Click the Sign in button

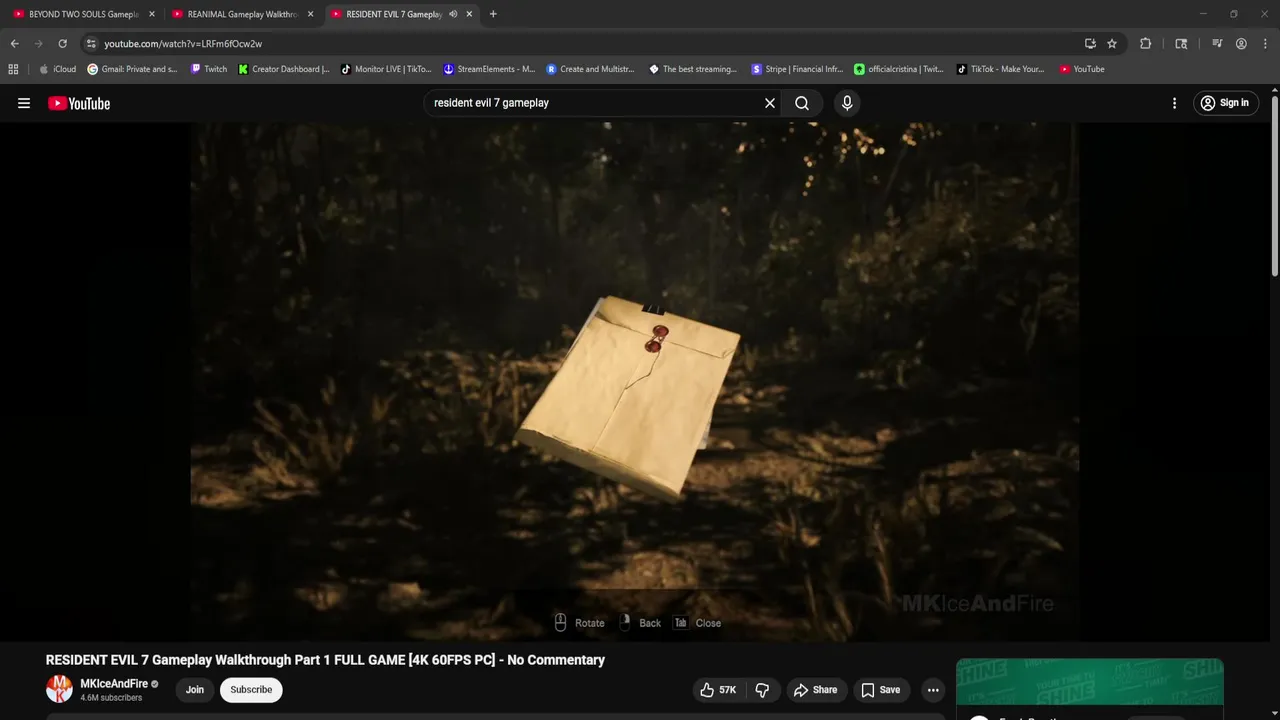(1225, 103)
